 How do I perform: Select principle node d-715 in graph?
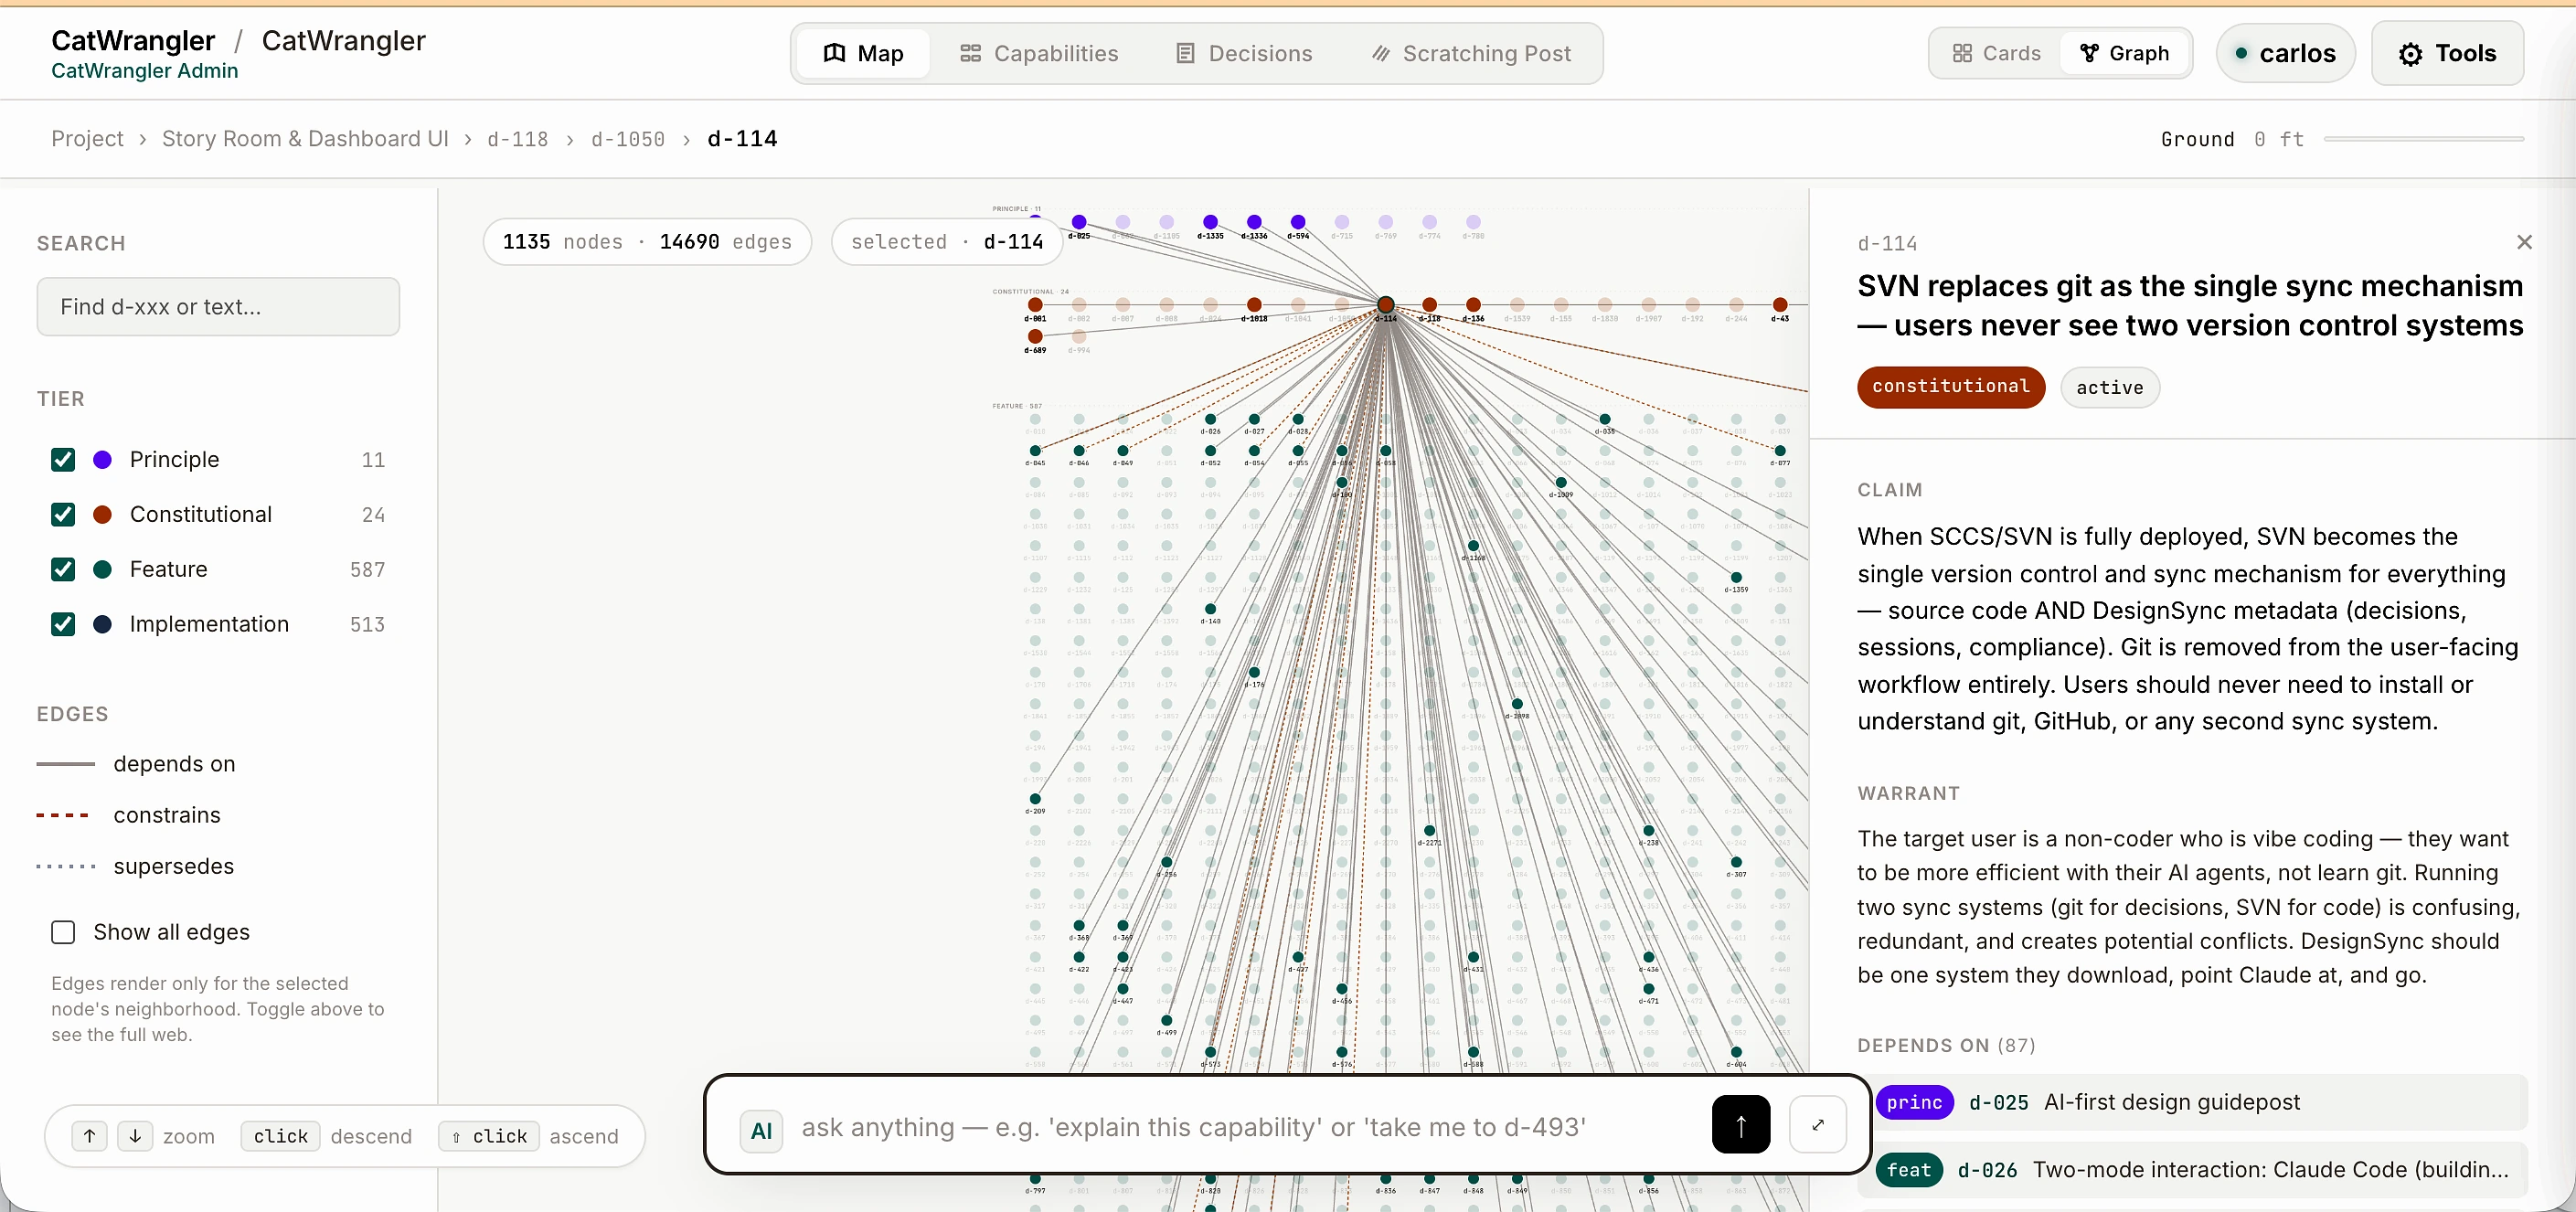coord(1342,222)
